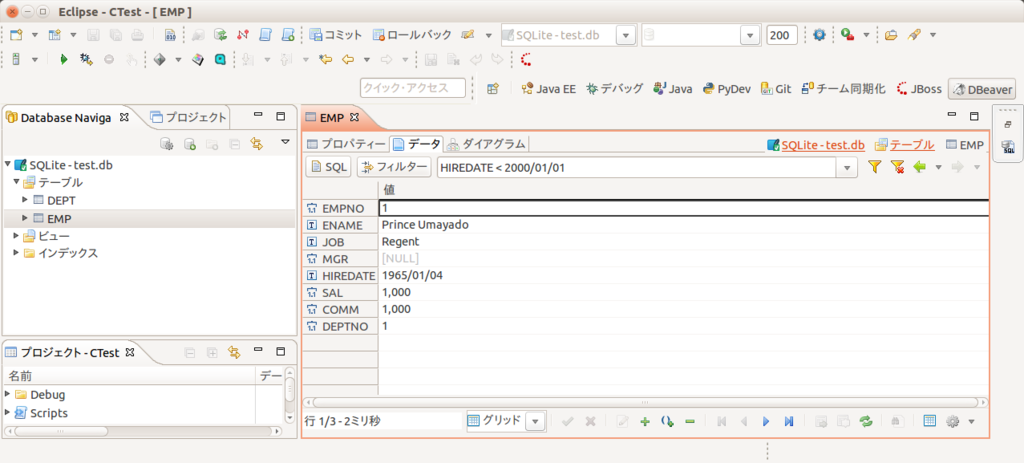The height and width of the screenshot is (463, 1024).
Task: Open the filter history dropdown arrow
Action: 848,168
